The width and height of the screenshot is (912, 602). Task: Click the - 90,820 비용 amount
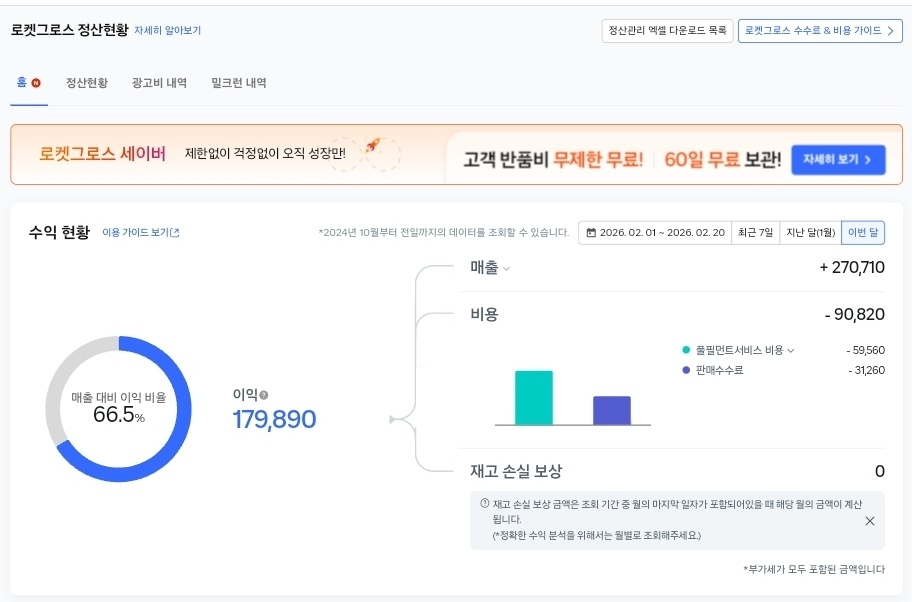pyautogui.click(x=854, y=315)
